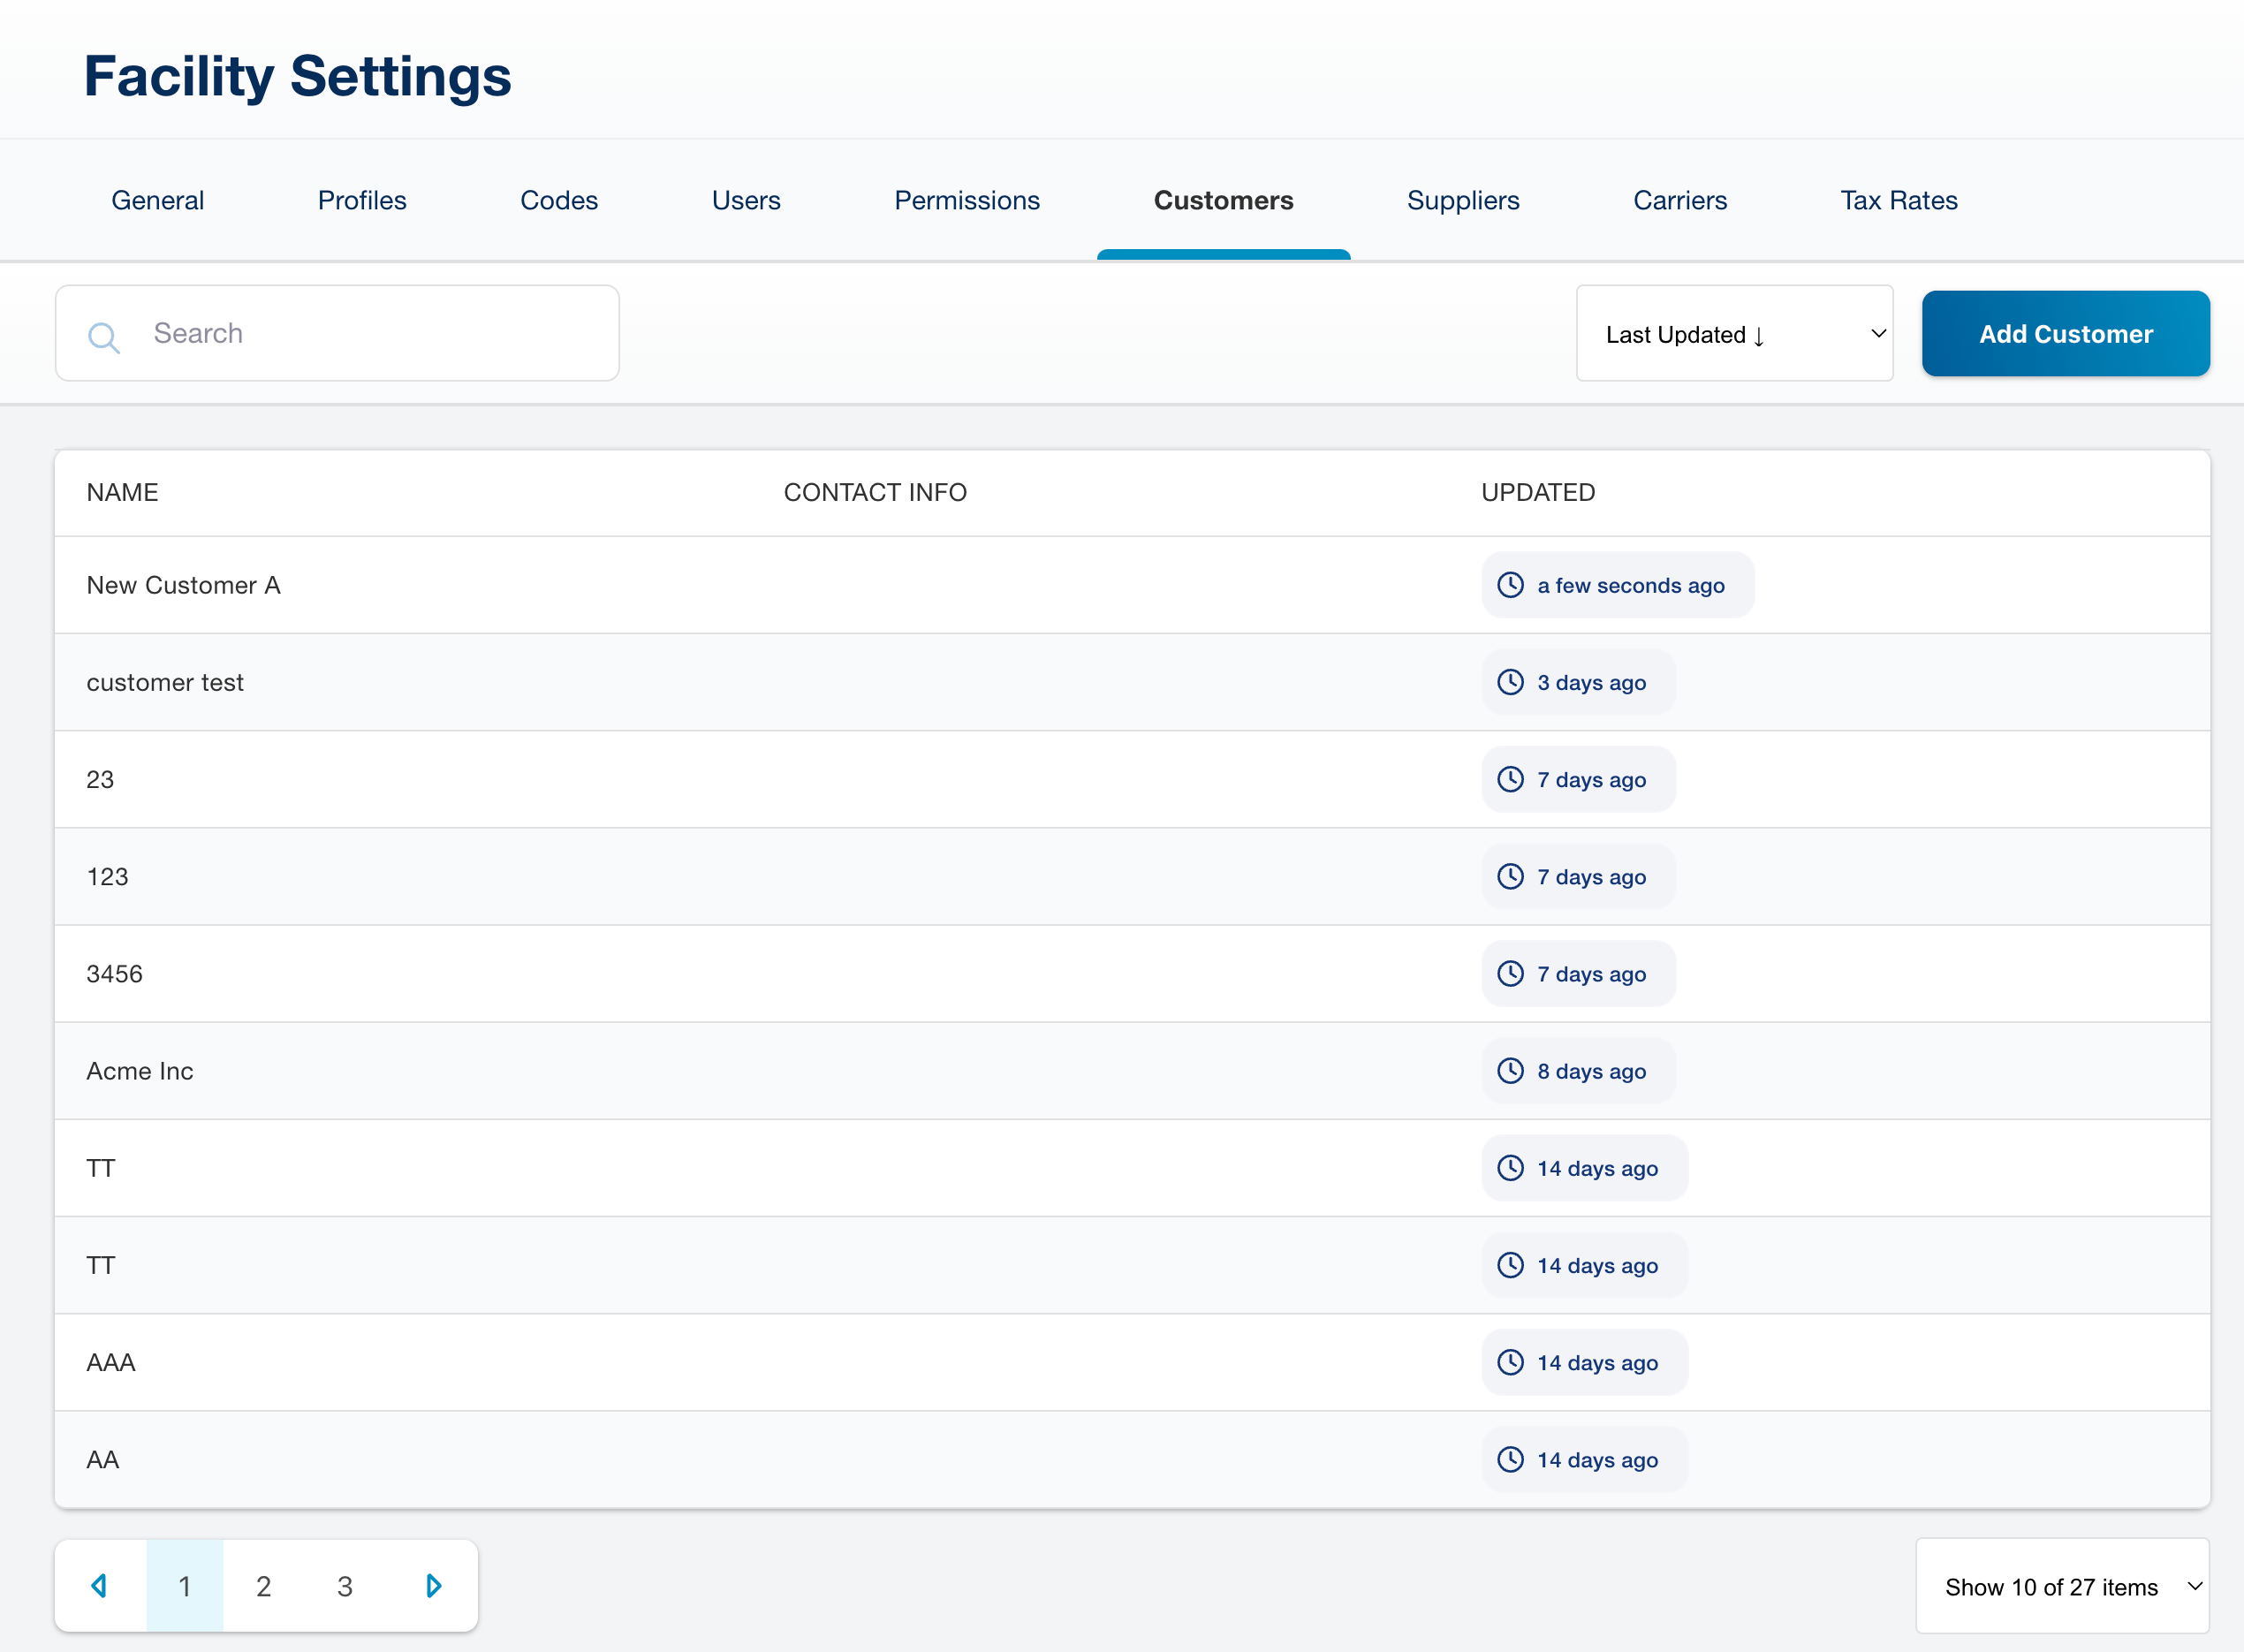Click clock icon beside '3 days ago'

[x=1510, y=682]
